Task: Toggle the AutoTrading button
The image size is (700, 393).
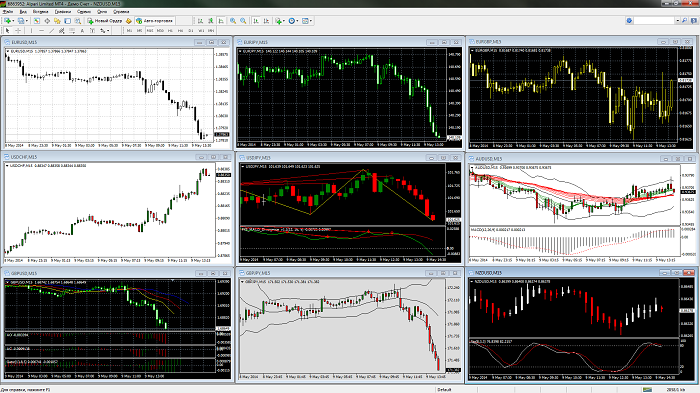Action: click(x=155, y=21)
